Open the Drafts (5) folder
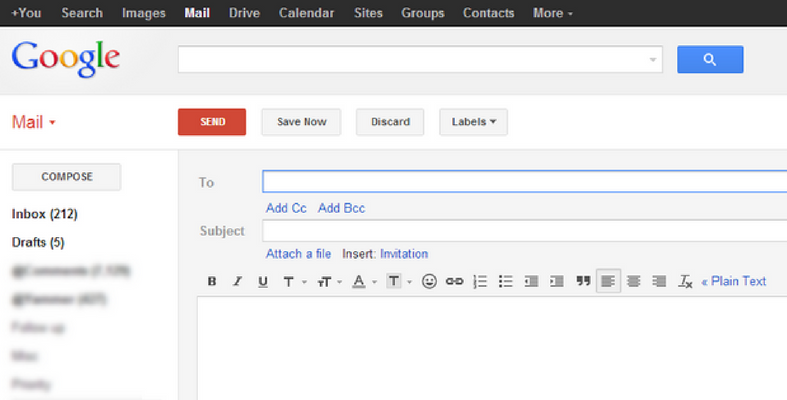The height and width of the screenshot is (400, 787). [x=38, y=242]
